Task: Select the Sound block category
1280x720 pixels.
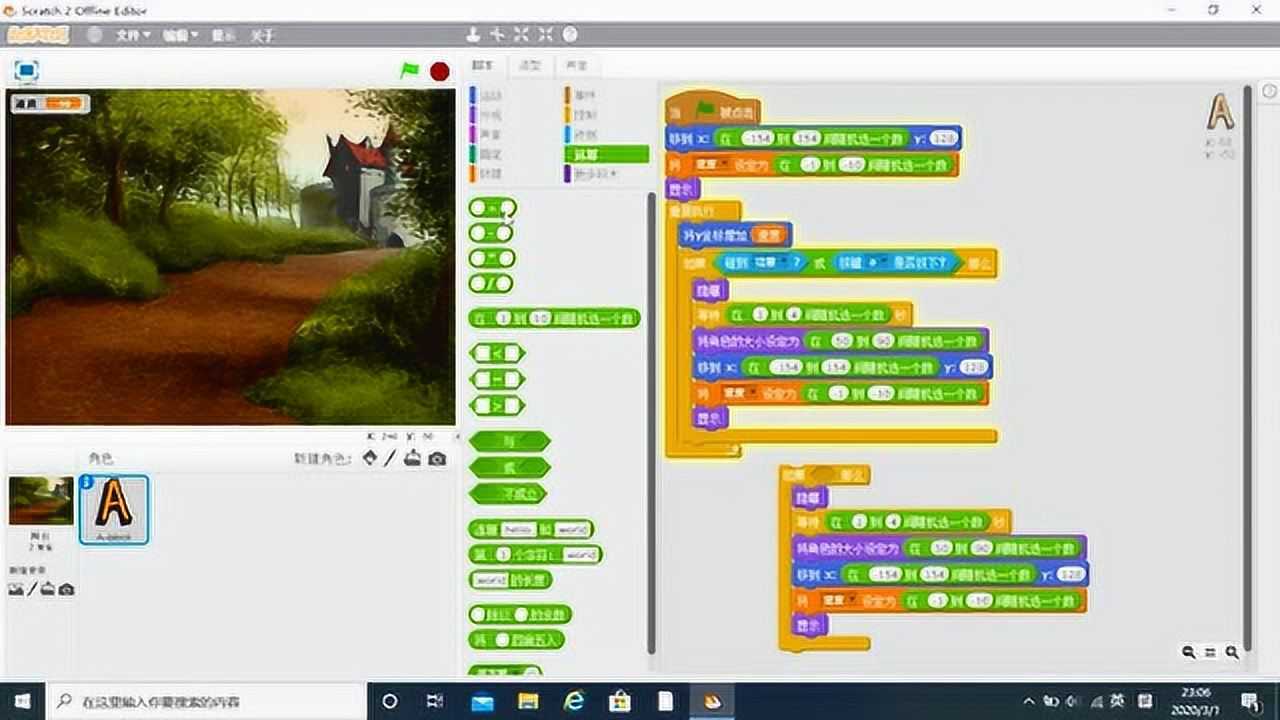Action: point(510,134)
